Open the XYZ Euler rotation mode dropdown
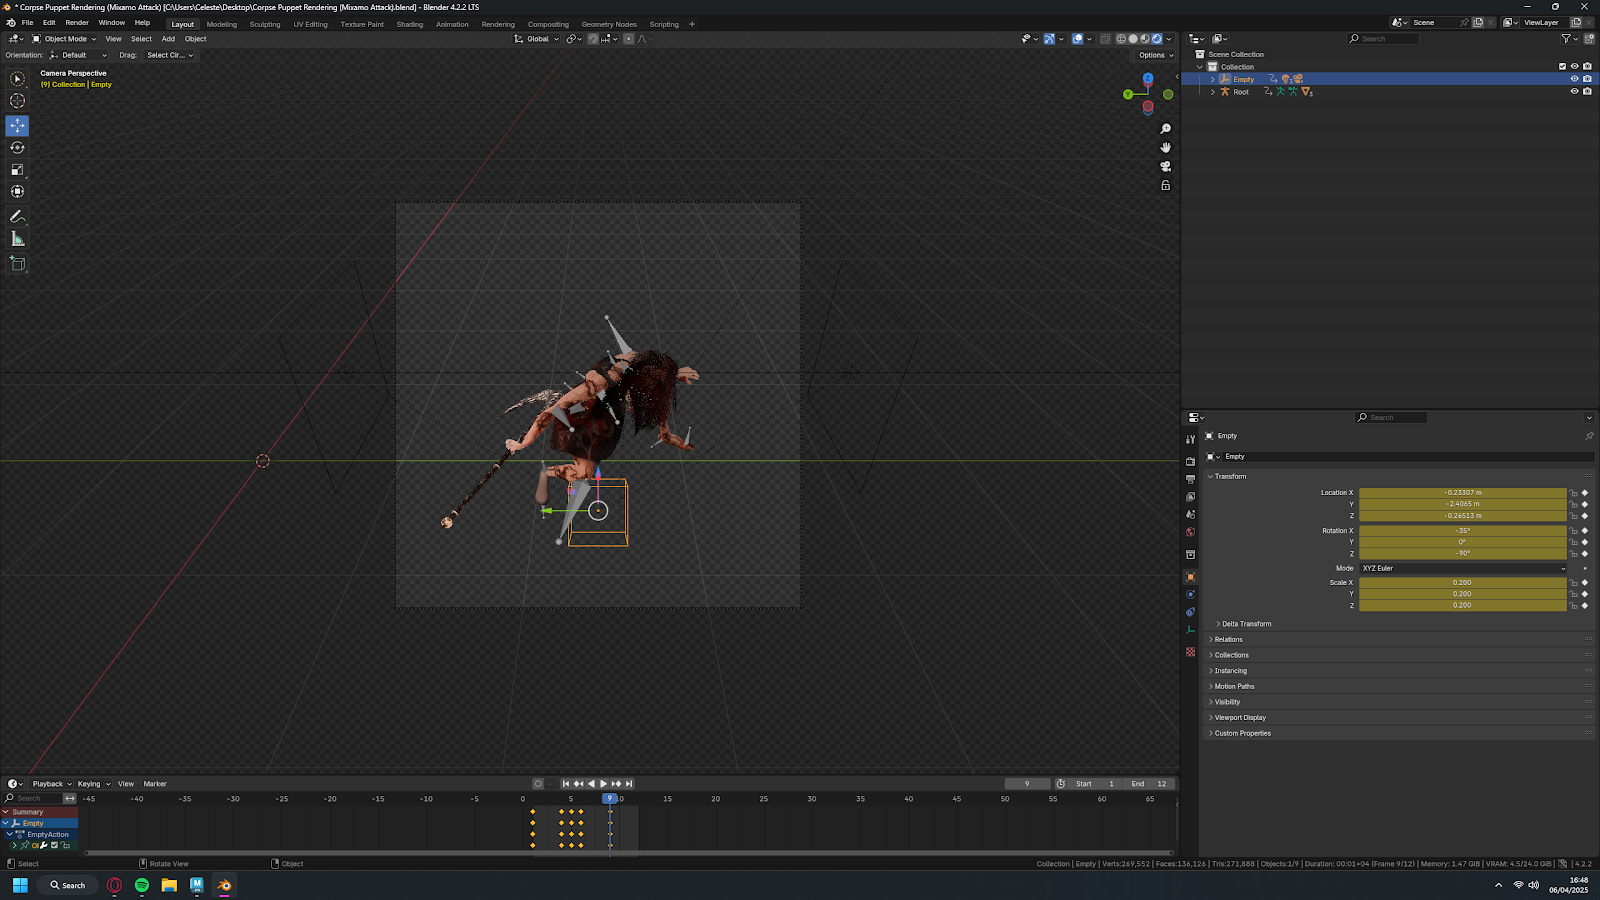Image resolution: width=1600 pixels, height=900 pixels. point(1463,568)
